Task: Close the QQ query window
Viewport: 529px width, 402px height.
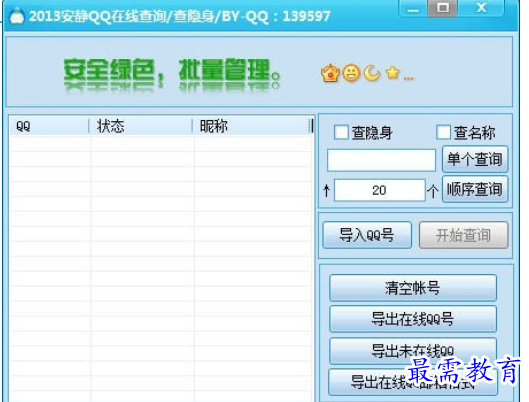Action: pos(481,8)
